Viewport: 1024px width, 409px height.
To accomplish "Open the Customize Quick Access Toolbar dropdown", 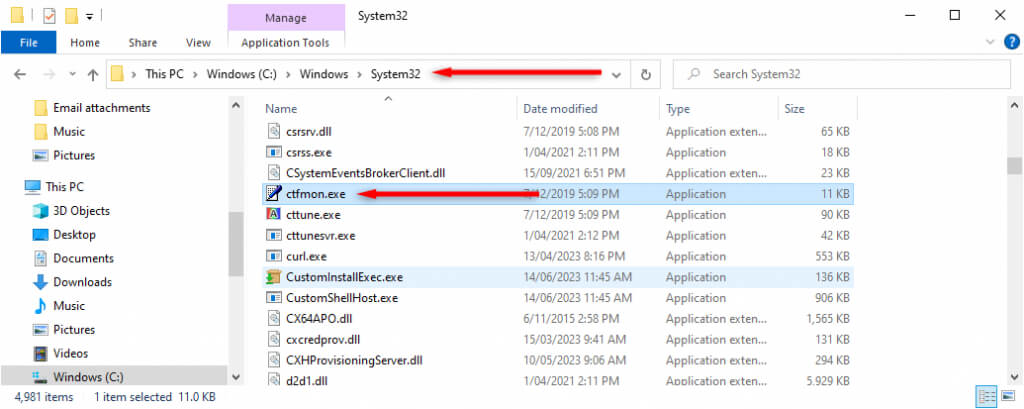I will pos(90,17).
